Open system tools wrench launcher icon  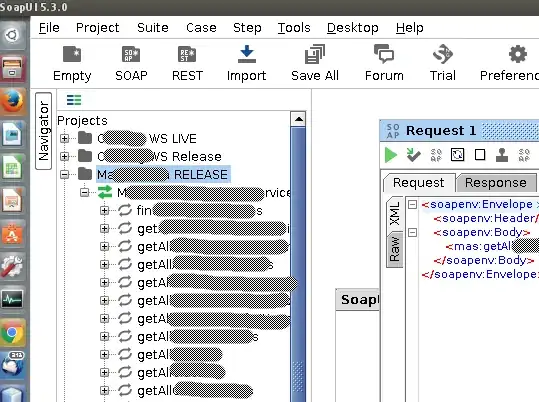click(12, 267)
